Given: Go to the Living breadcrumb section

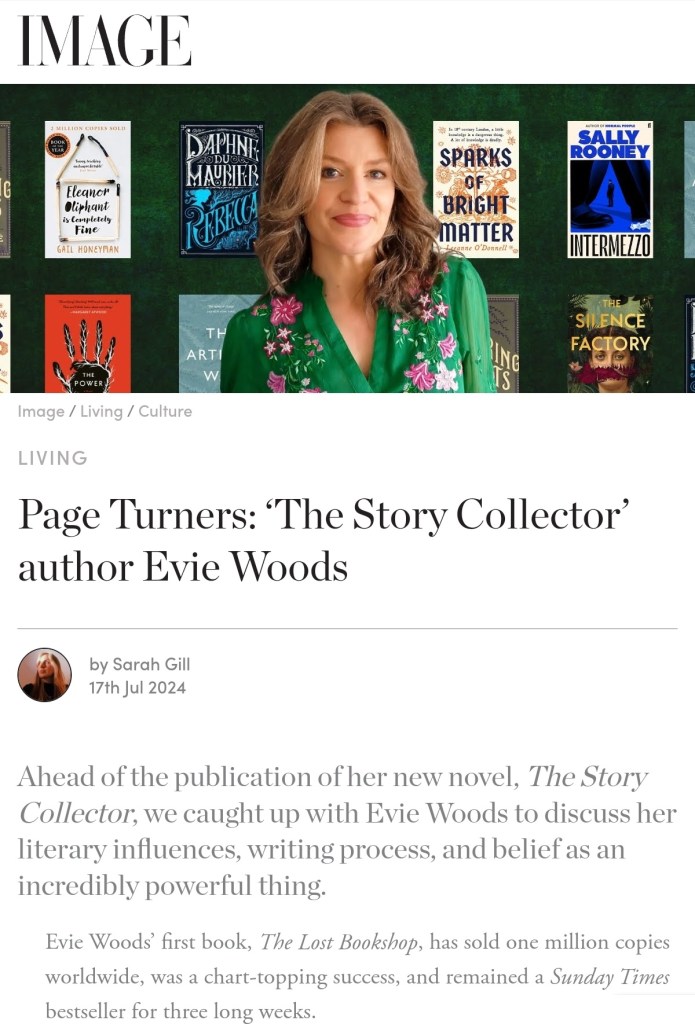Looking at the screenshot, I should [101, 411].
